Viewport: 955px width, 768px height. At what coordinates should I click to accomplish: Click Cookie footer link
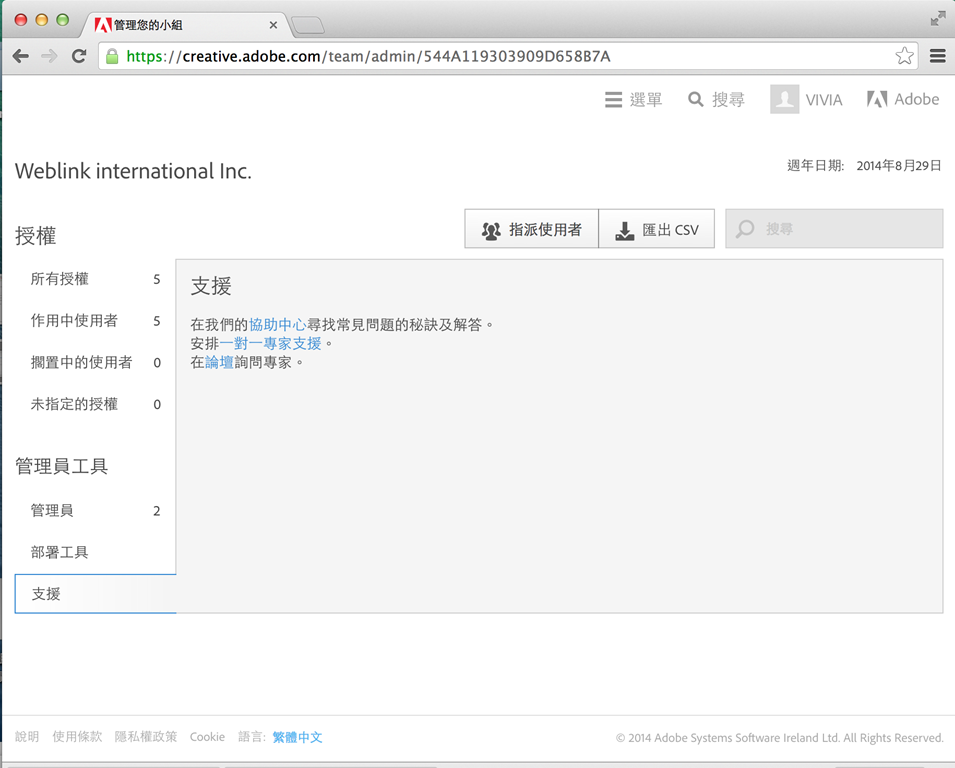[207, 737]
